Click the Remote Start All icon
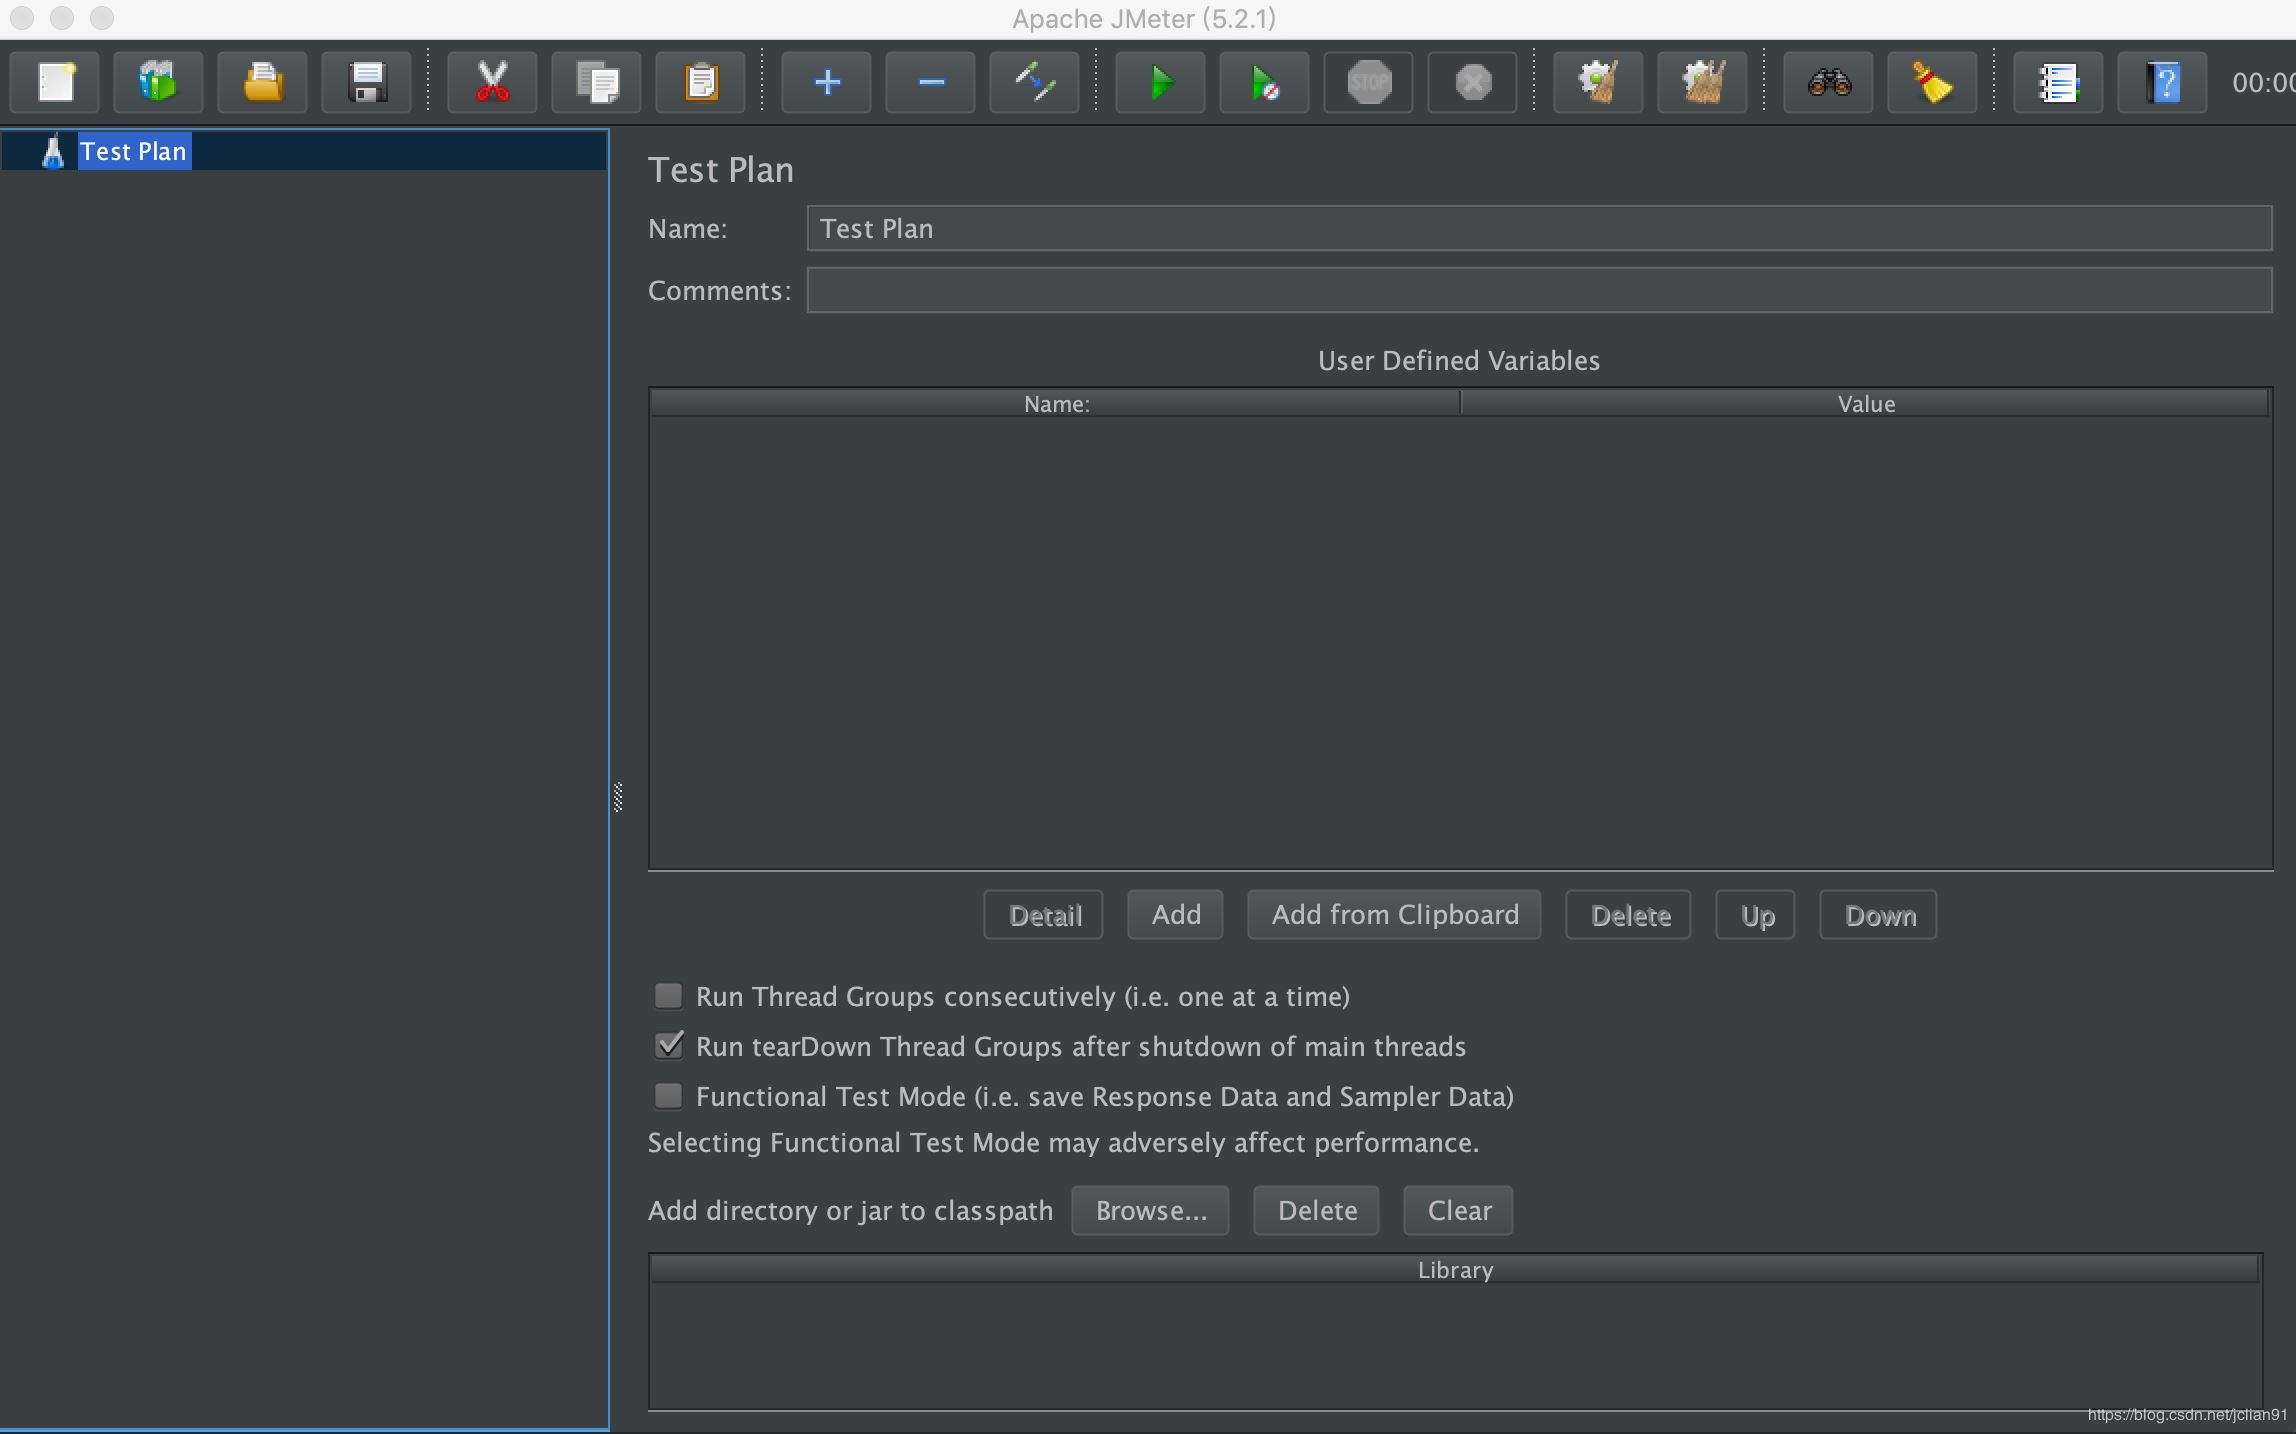This screenshot has width=2296, height=1434. [1264, 79]
